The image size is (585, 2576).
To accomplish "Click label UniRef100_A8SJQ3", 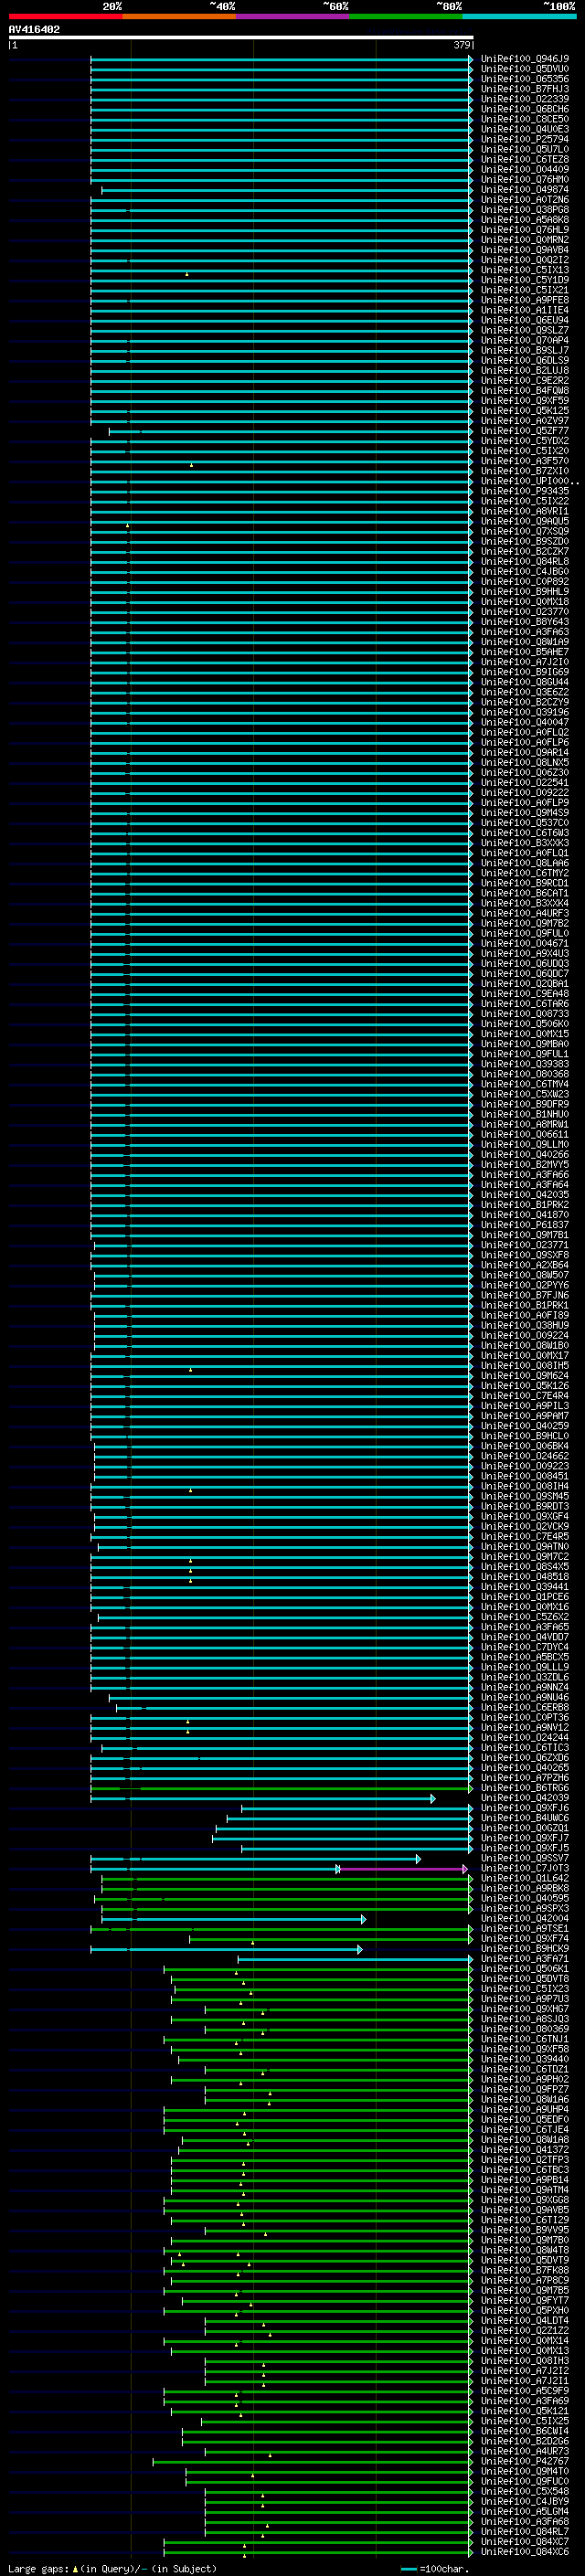I will point(524,2018).
